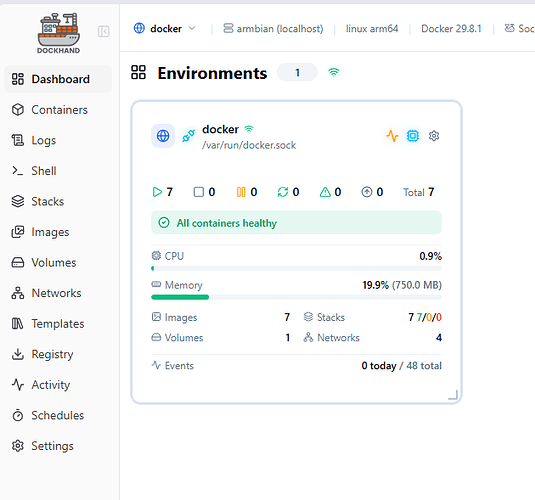Navigate to Stacks
The width and height of the screenshot is (535, 500).
pyautogui.click(x=58, y=201)
